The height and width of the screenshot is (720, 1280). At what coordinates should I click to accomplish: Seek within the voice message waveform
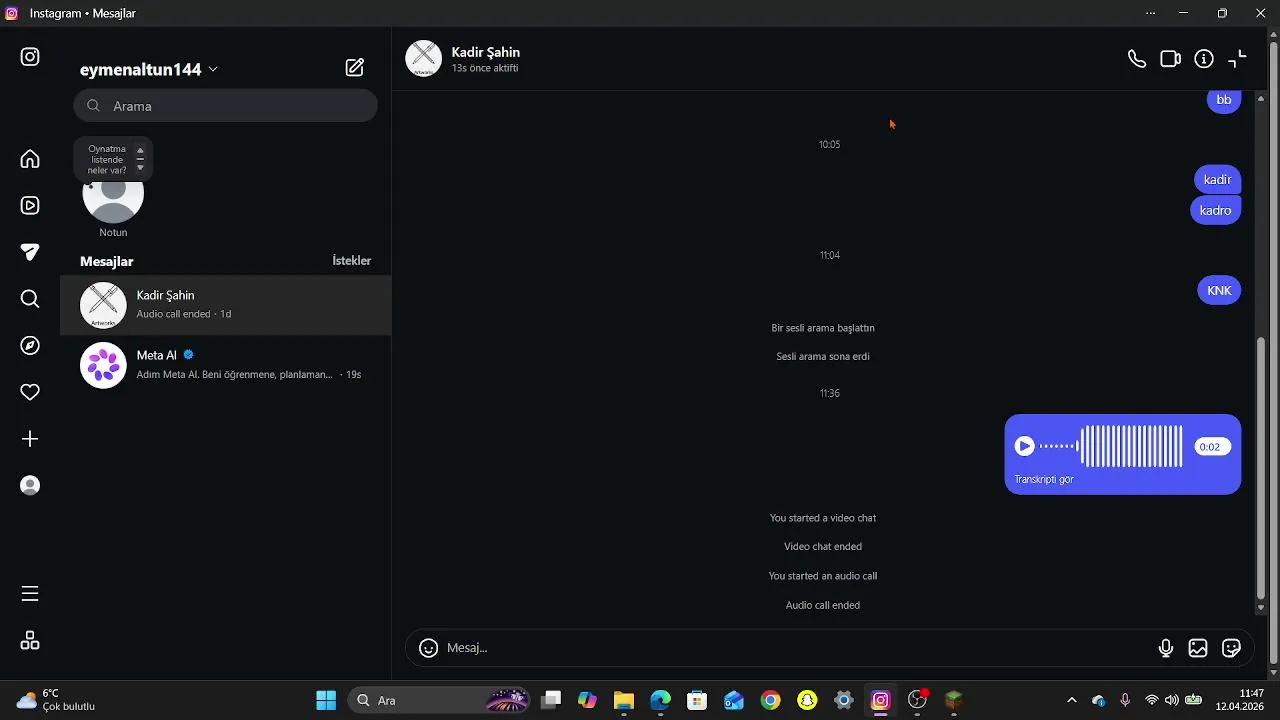1111,446
